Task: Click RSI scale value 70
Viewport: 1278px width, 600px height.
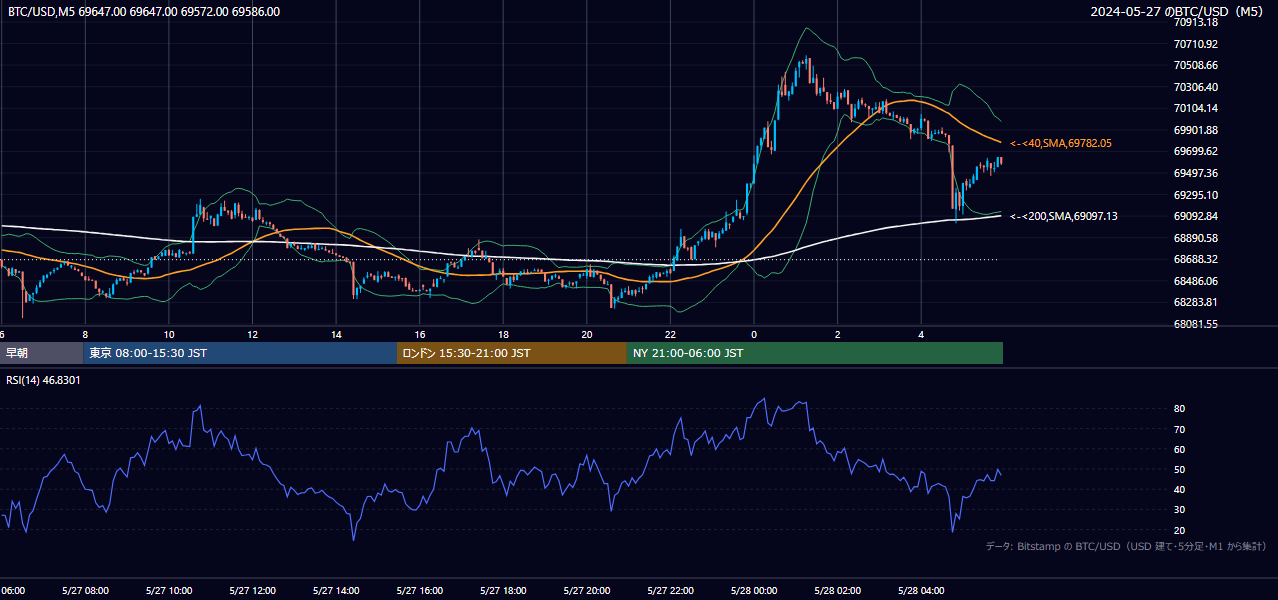Action: coord(1180,429)
